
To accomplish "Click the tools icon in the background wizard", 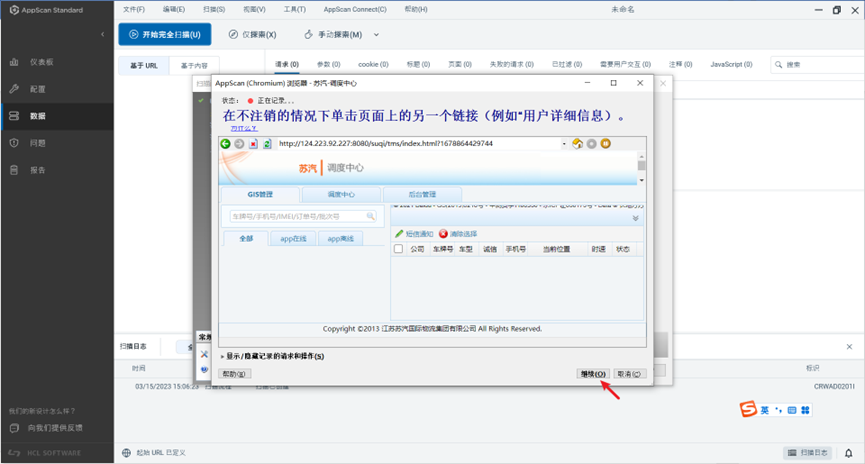I will pyautogui.click(x=204, y=355).
